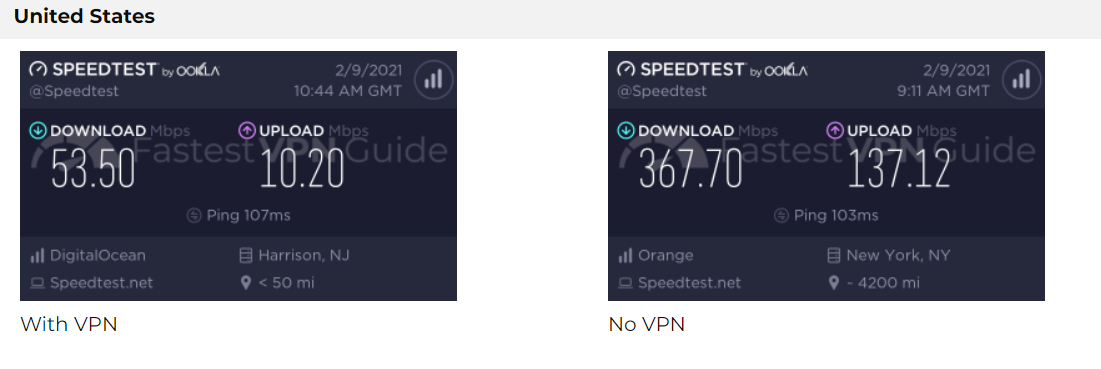Click the provider bars icon beside Orange
This screenshot has height=369, width=1101.
tap(625, 255)
